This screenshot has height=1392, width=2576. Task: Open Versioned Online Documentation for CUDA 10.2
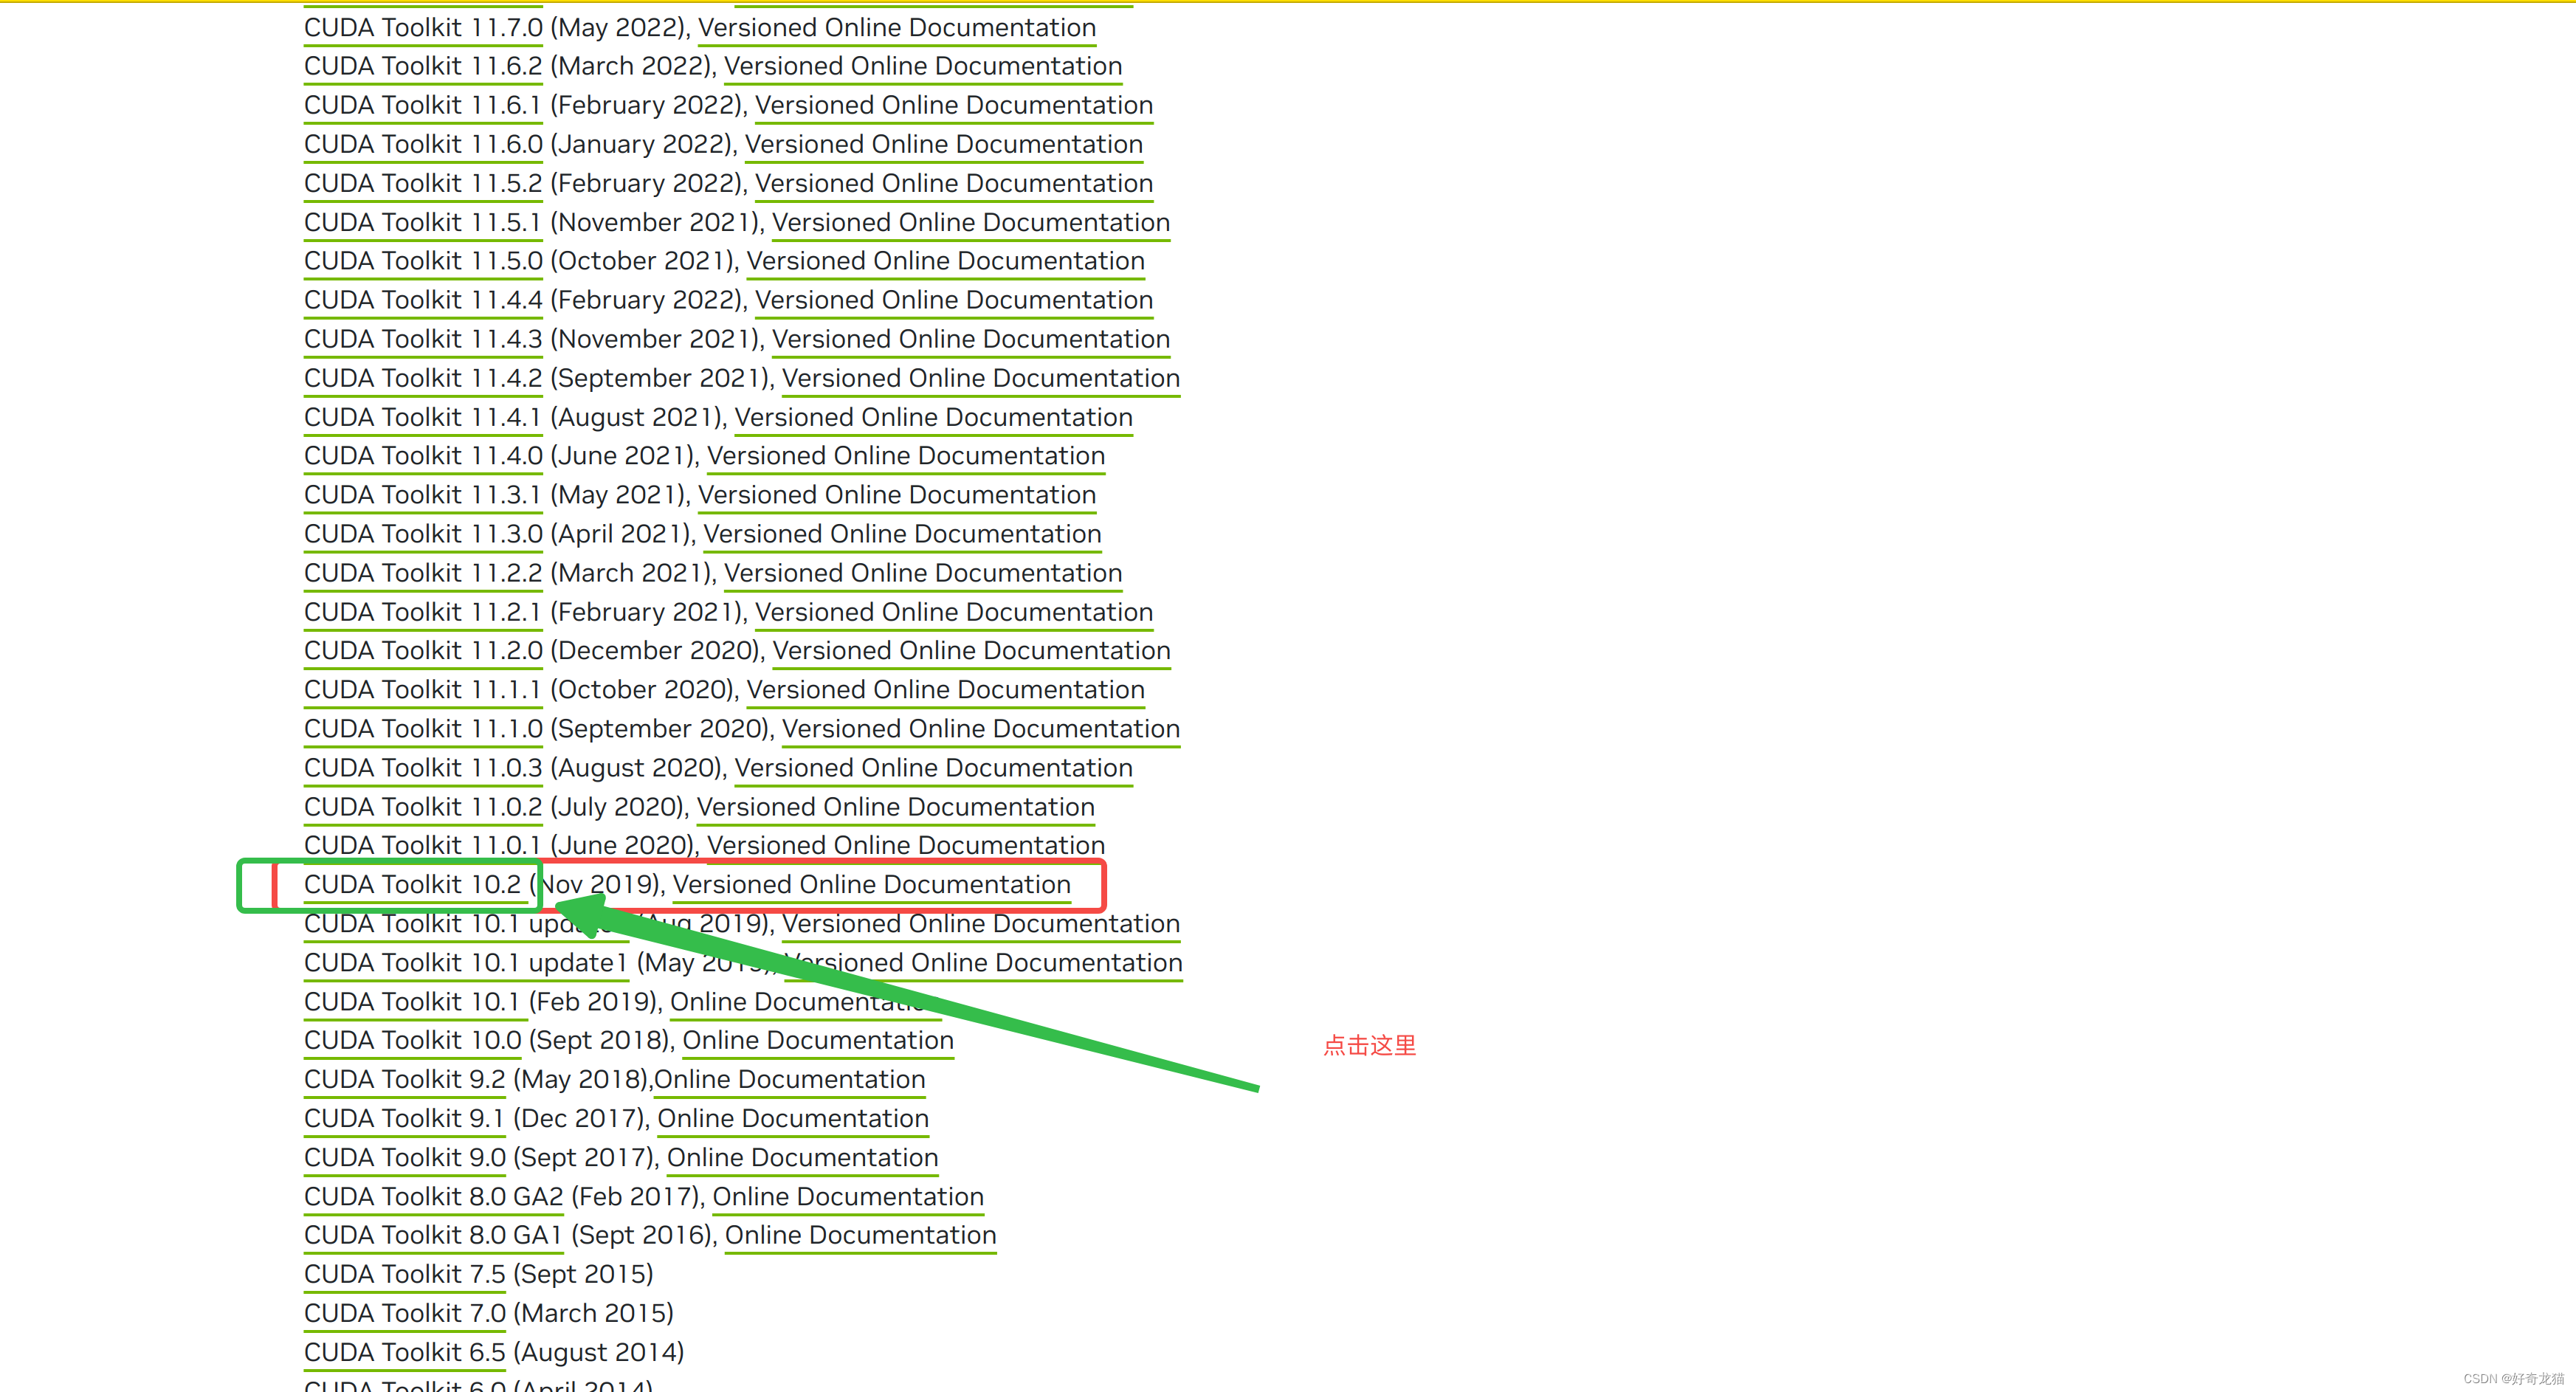872,886
